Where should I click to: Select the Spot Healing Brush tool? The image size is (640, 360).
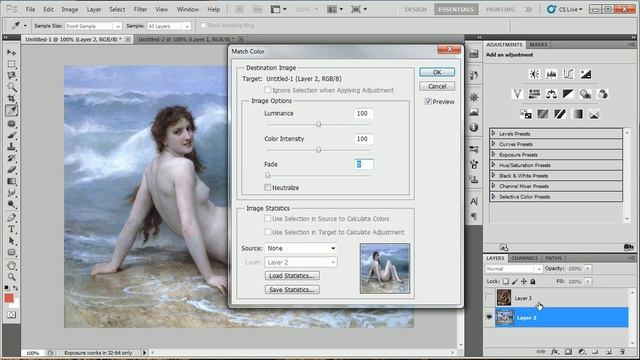point(11,124)
